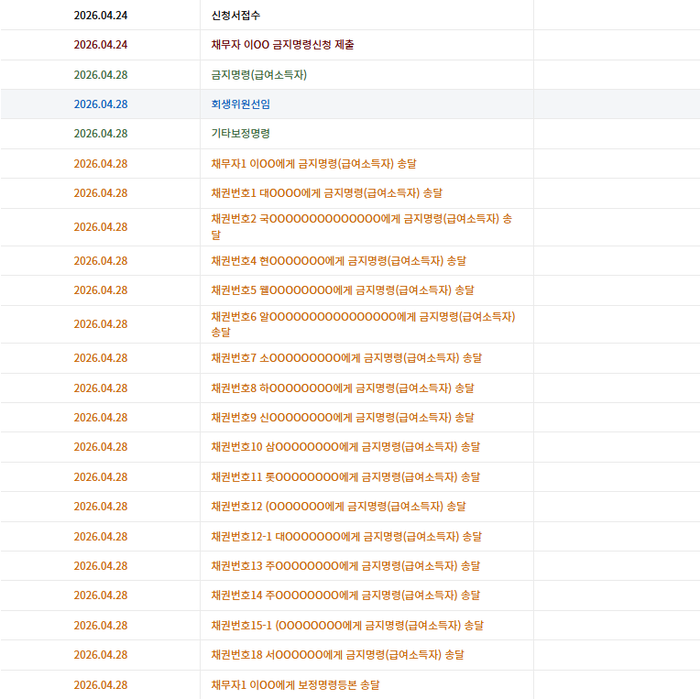Viewport: 700px width, 699px height.
Task: Select '채무자1 이OO에게 보정명령등본 송달' entry
Action: (295, 685)
